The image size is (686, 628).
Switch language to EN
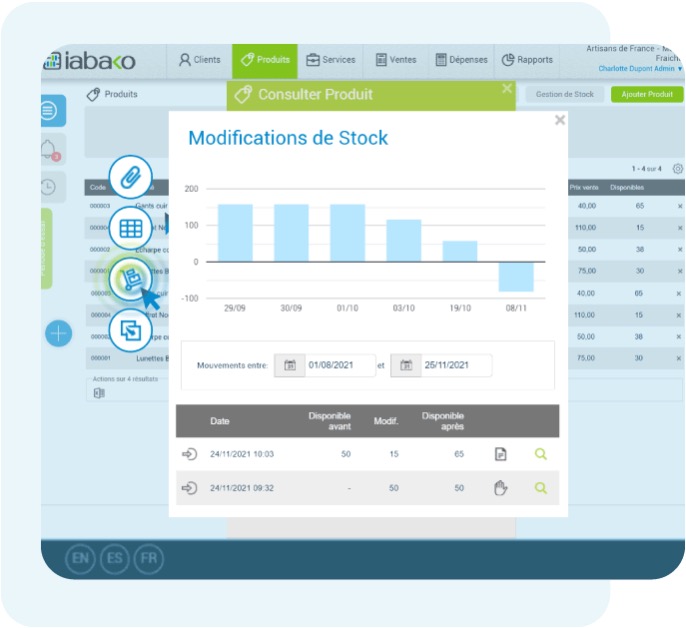click(x=80, y=558)
